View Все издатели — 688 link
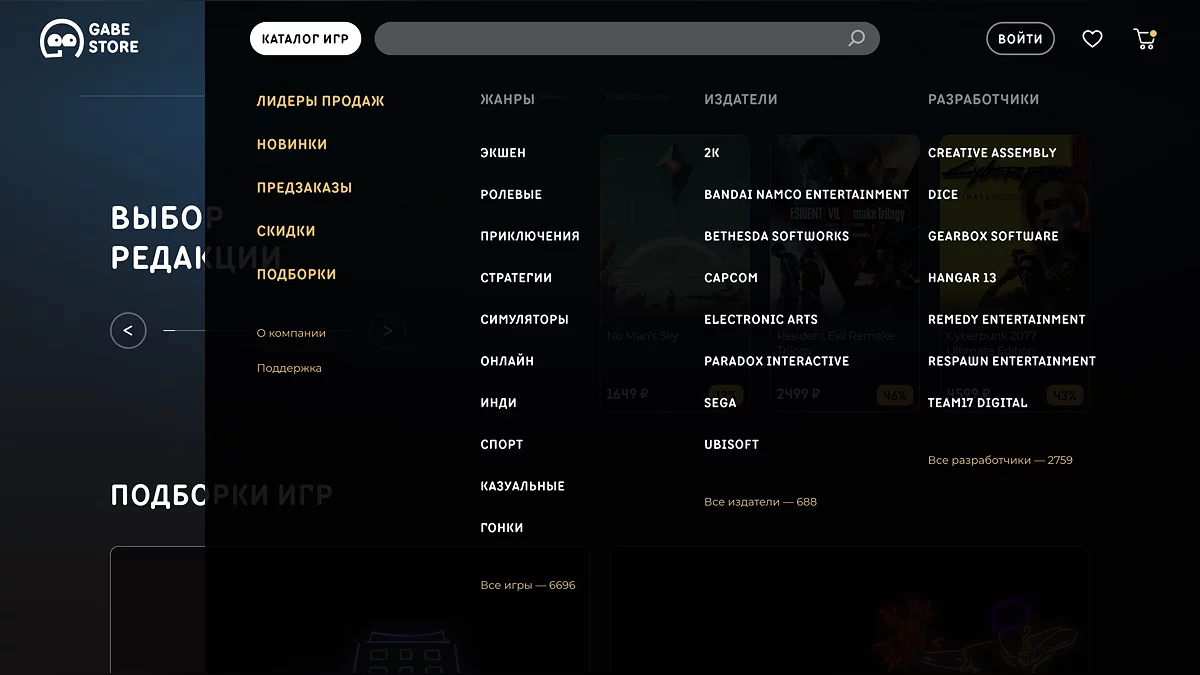This screenshot has width=1200, height=675. tap(760, 502)
